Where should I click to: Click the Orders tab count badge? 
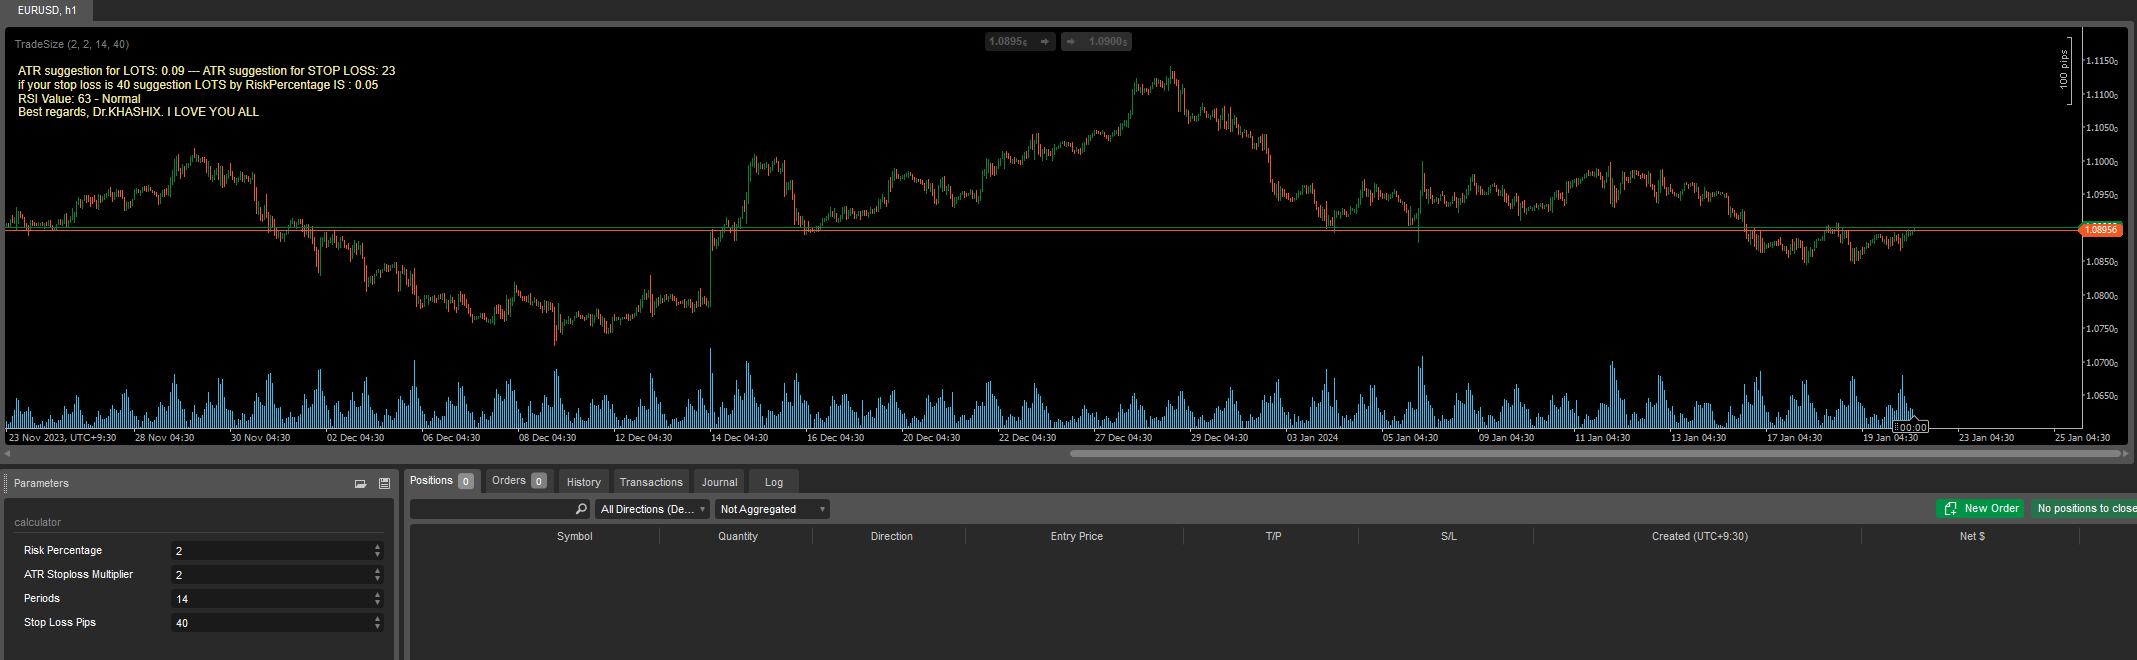click(x=539, y=481)
